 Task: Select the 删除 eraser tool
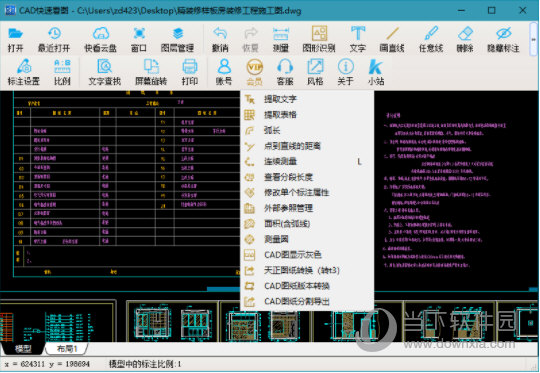click(x=465, y=39)
